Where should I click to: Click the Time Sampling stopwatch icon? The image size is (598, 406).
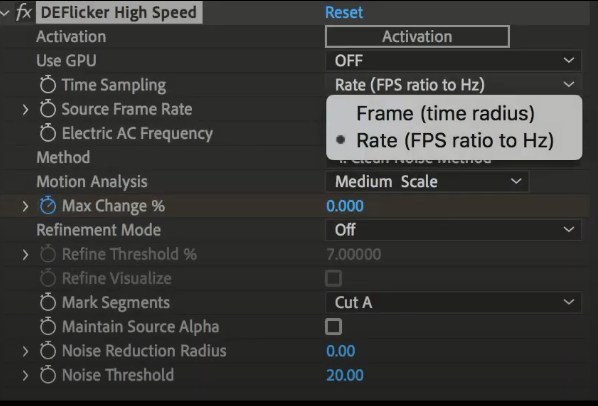point(48,85)
